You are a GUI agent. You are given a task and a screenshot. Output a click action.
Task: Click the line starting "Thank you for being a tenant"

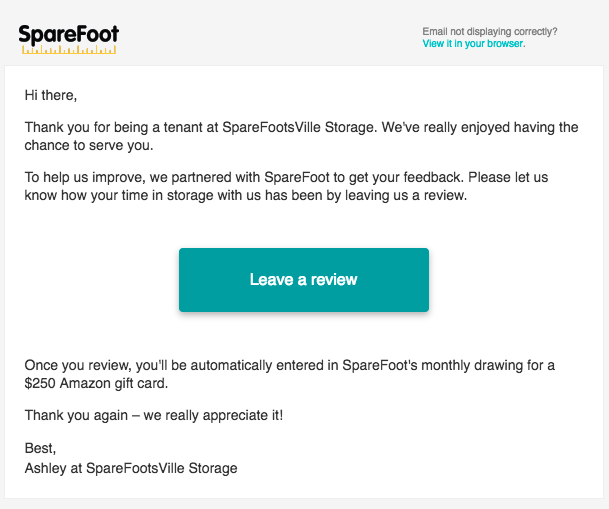(x=301, y=127)
